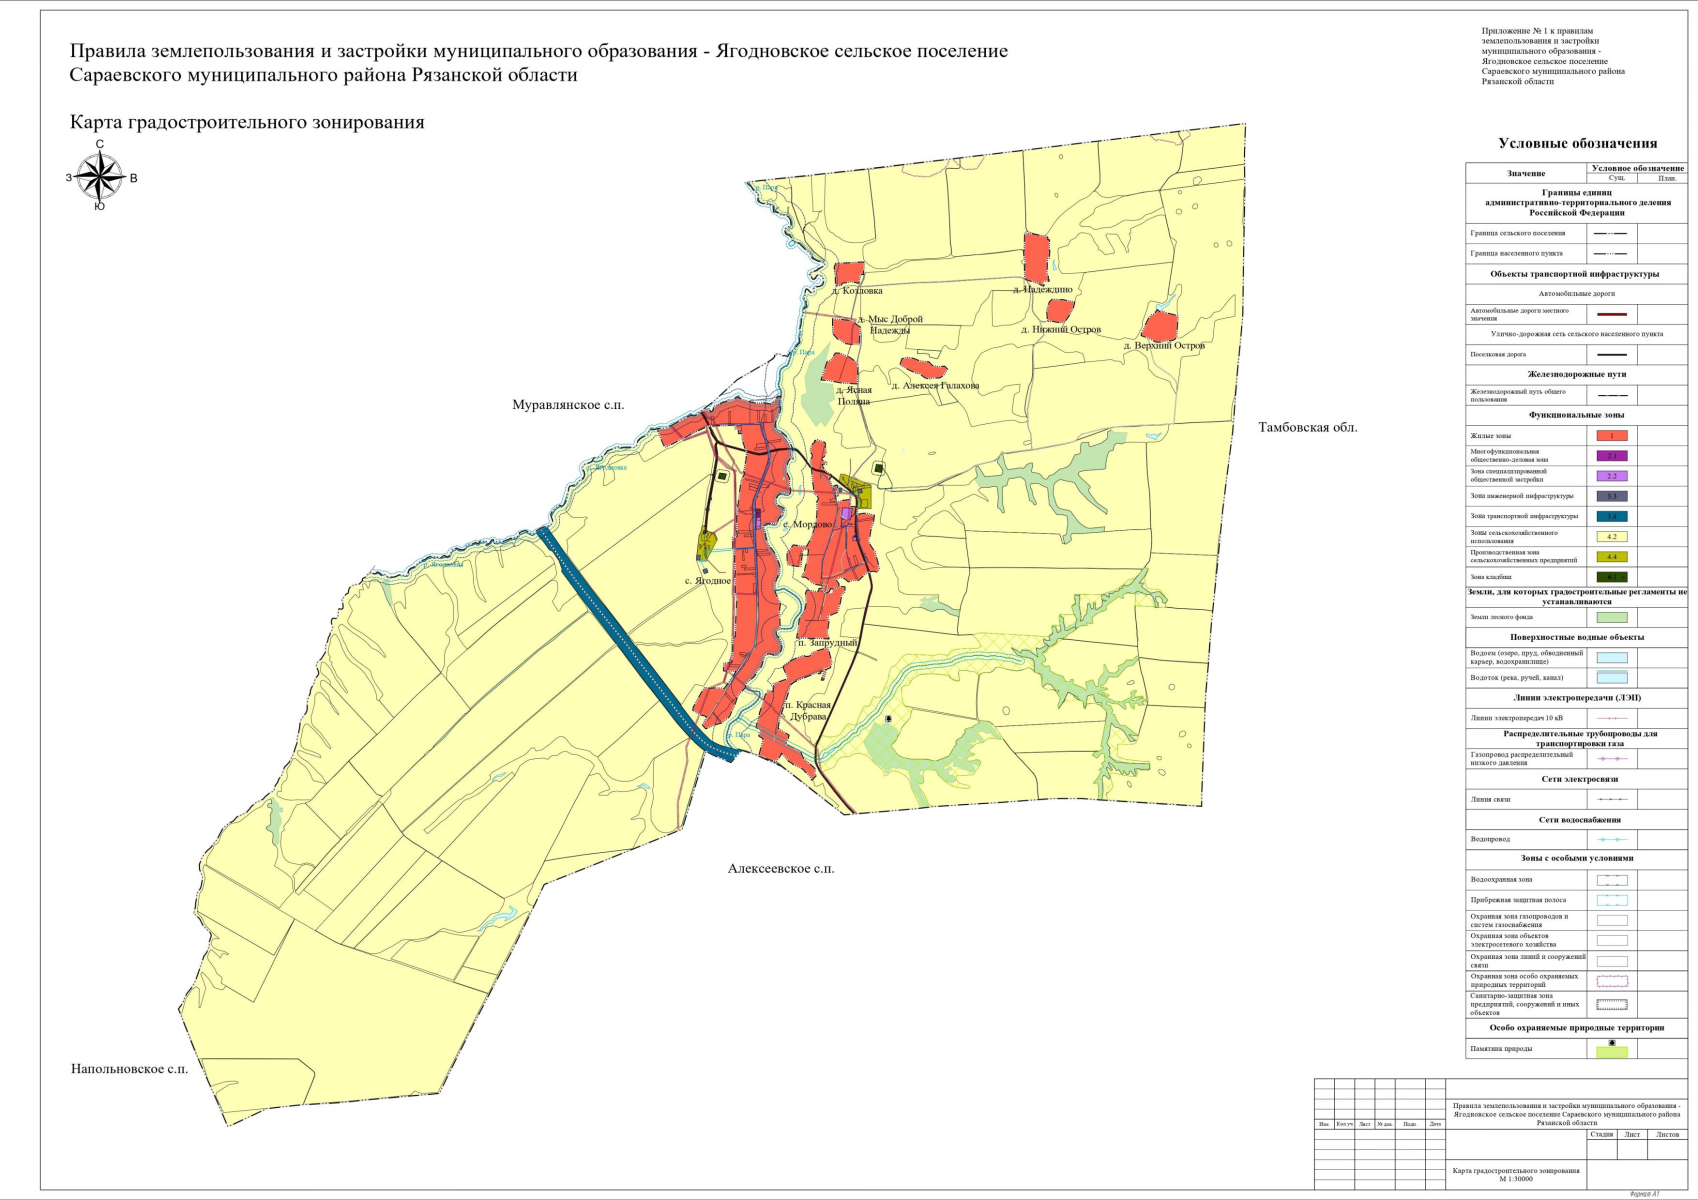Image resolution: width=1698 pixels, height=1200 pixels.
Task: Click the 'Муравлянское с.п.' label on map
Action: (568, 405)
